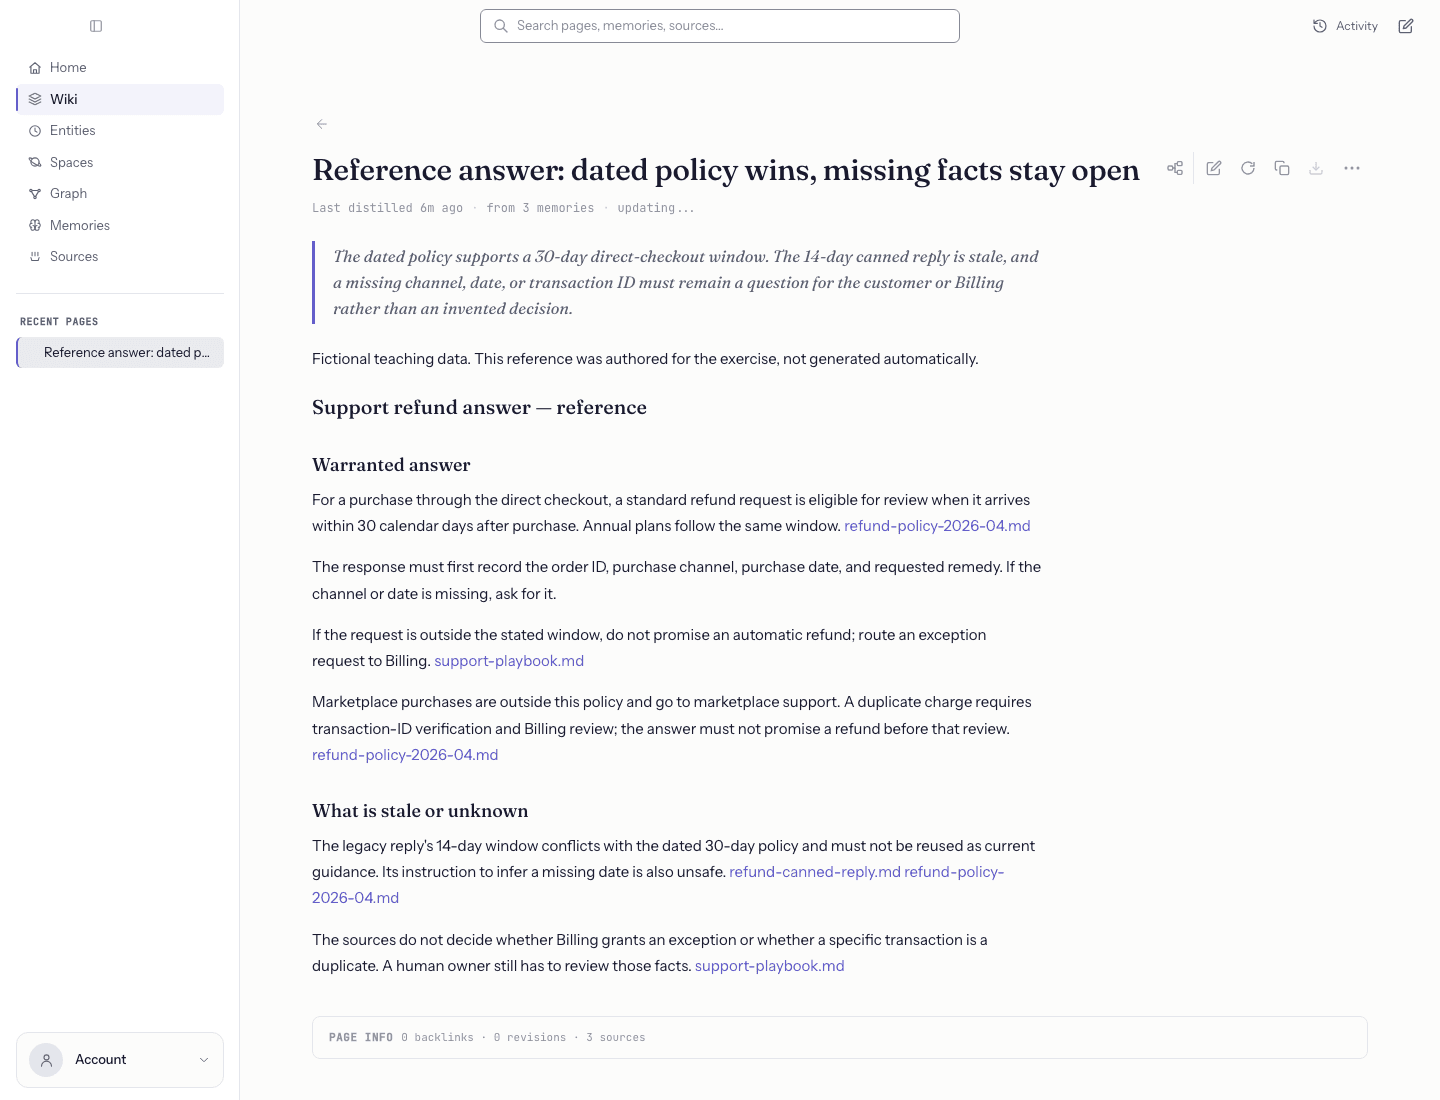Open the more options ellipsis menu

click(1352, 168)
